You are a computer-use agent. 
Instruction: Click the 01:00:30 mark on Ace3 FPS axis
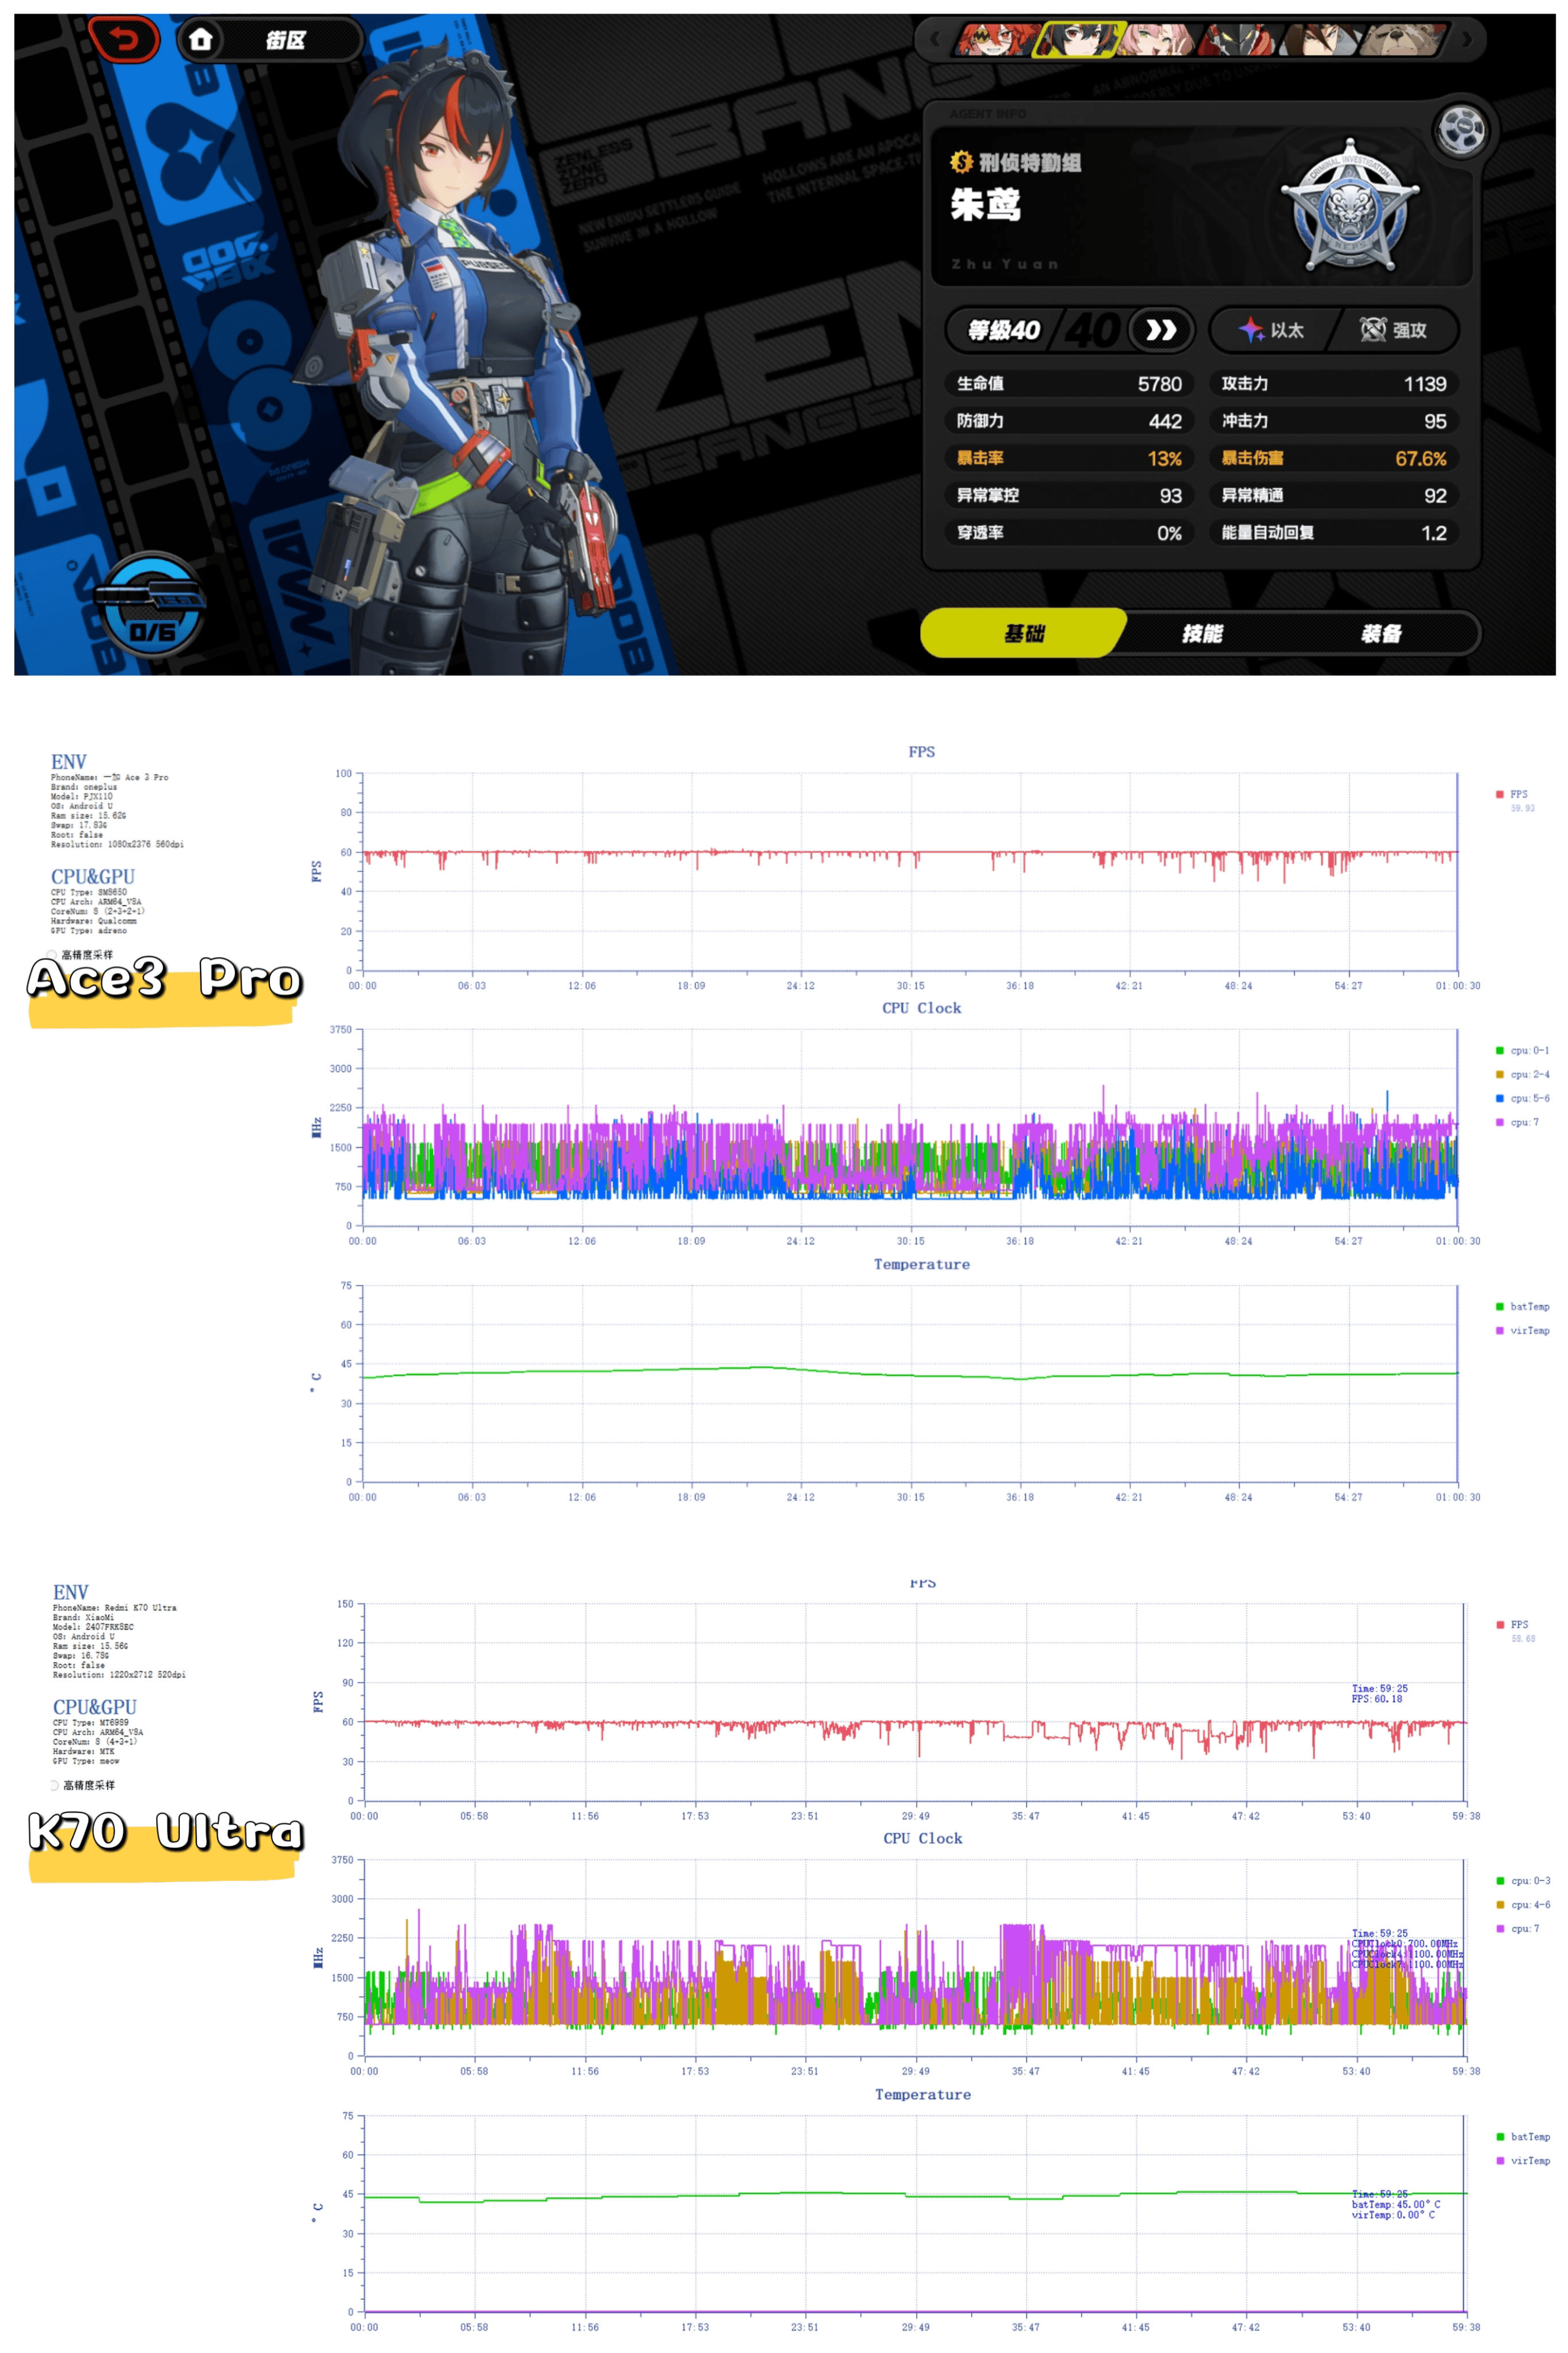pyautogui.click(x=1458, y=985)
